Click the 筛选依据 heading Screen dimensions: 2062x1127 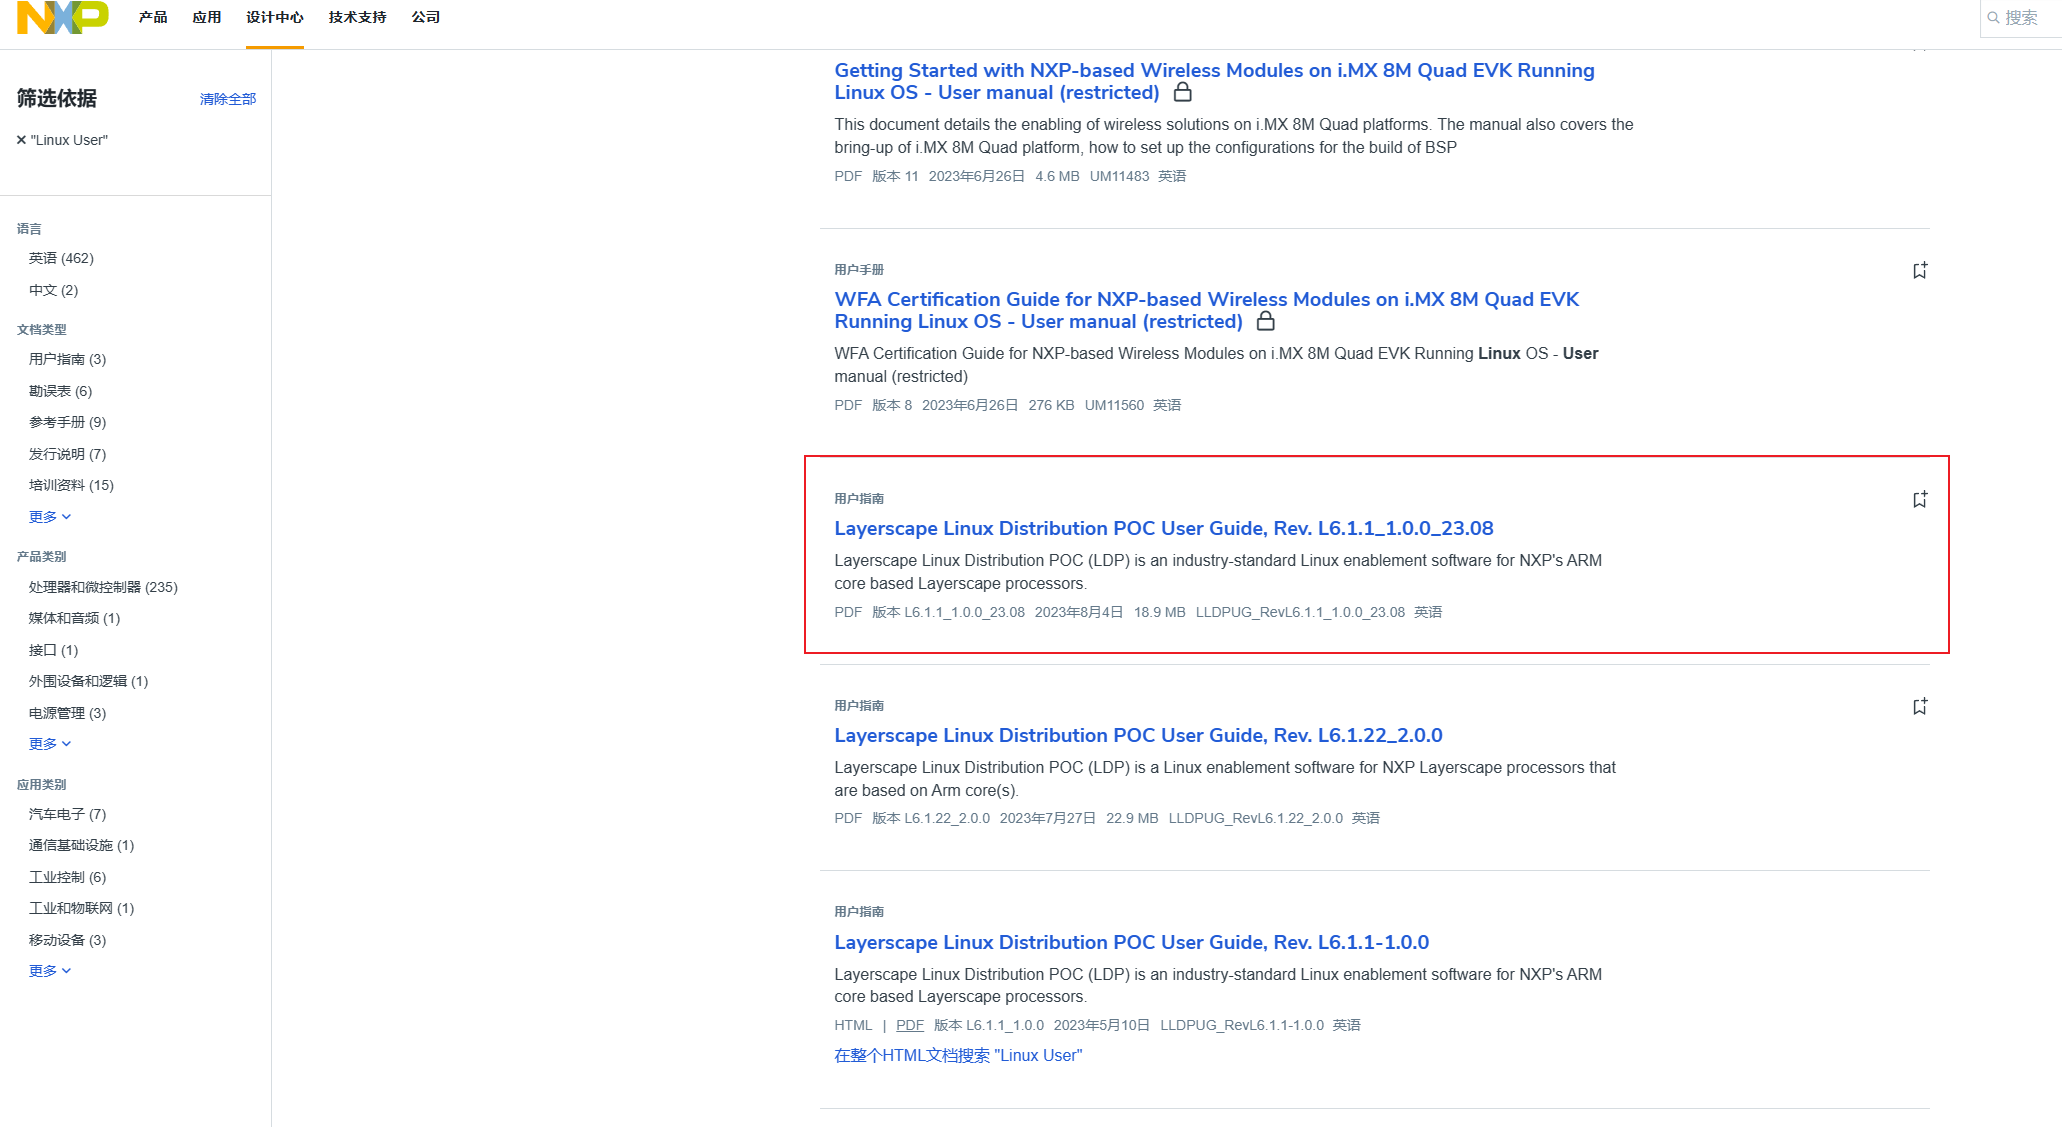pos(57,98)
